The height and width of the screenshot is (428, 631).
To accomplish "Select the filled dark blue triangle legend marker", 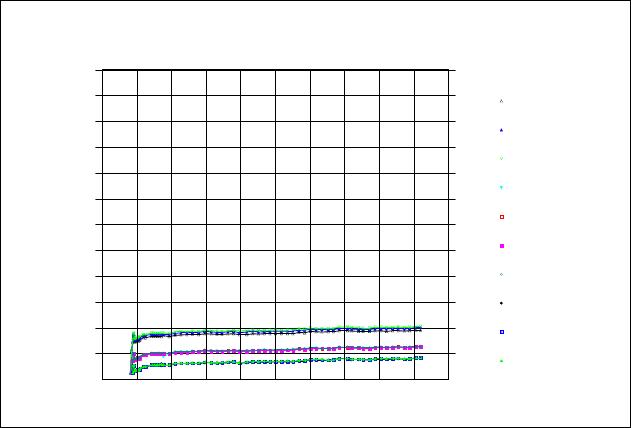I will coord(501,130).
